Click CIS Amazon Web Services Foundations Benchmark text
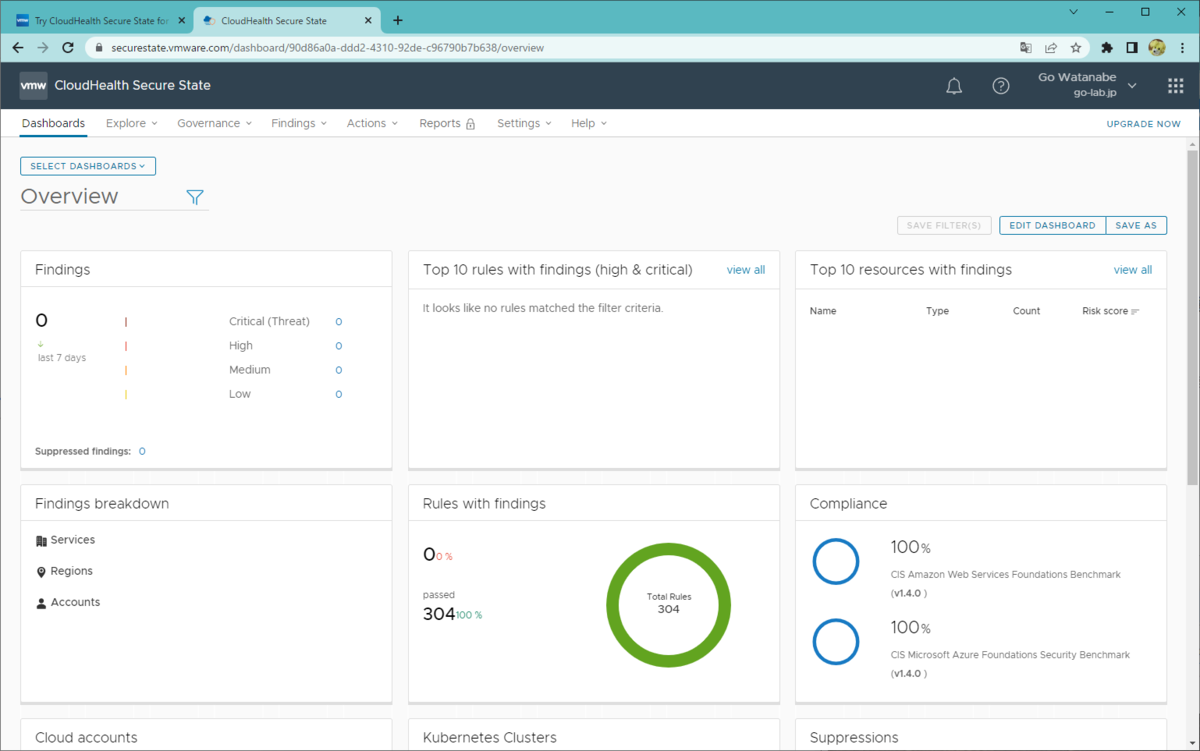The width and height of the screenshot is (1200, 751). [1006, 575]
